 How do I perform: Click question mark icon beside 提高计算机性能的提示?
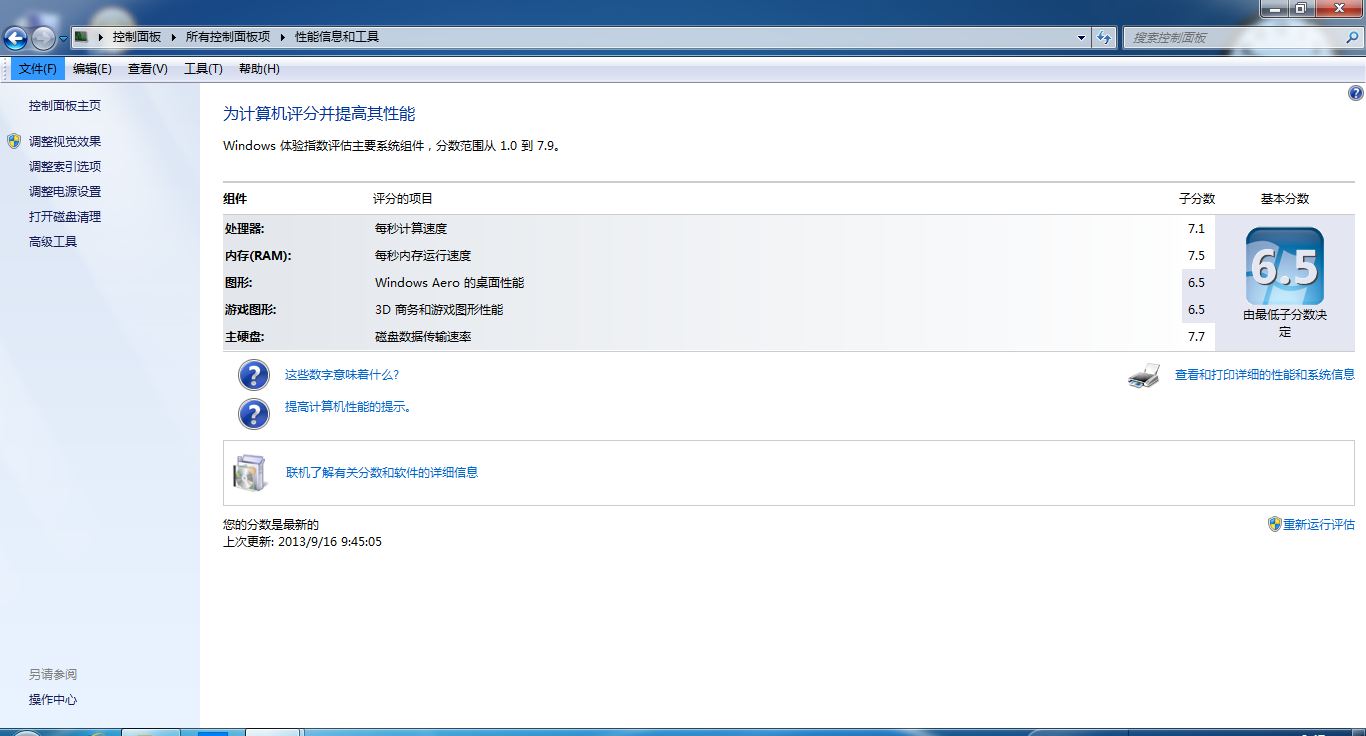[x=254, y=413]
